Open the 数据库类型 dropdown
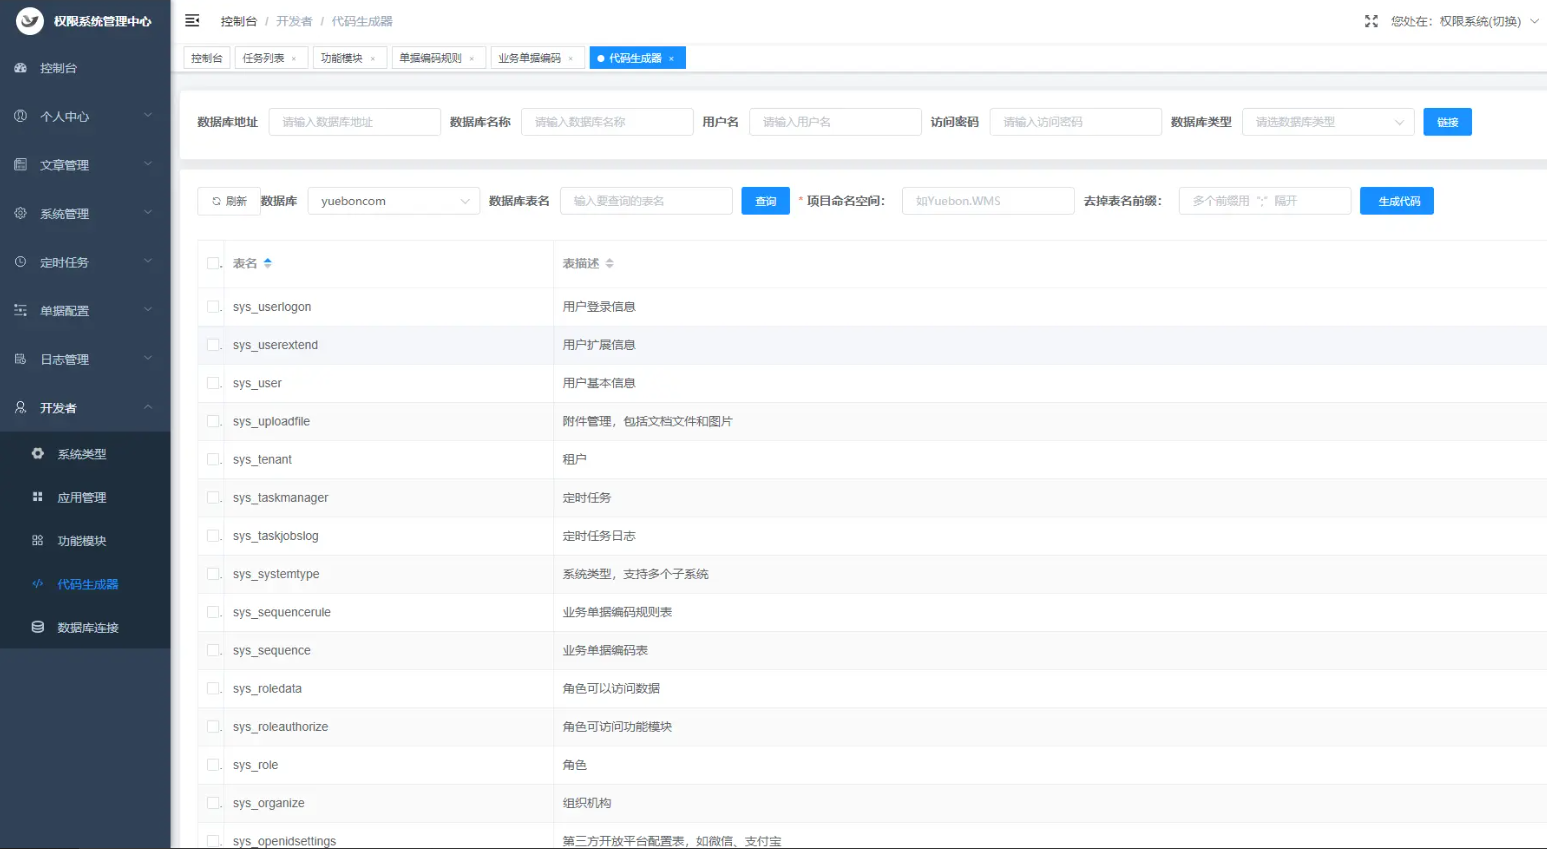This screenshot has height=849, width=1547. (1328, 122)
